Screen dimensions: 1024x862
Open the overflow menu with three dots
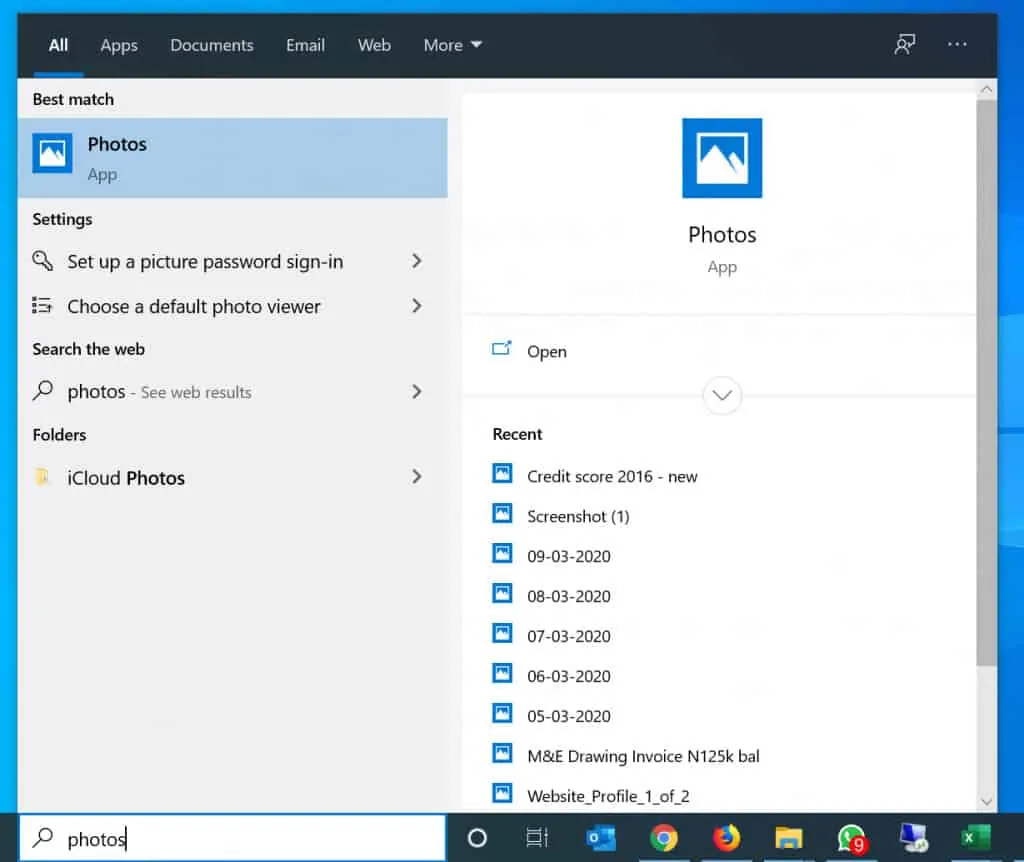point(957,45)
